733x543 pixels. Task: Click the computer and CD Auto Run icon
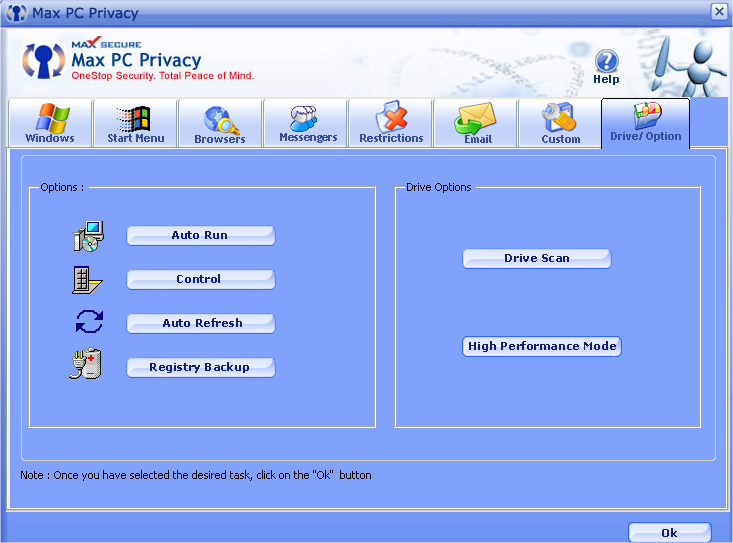(x=88, y=236)
